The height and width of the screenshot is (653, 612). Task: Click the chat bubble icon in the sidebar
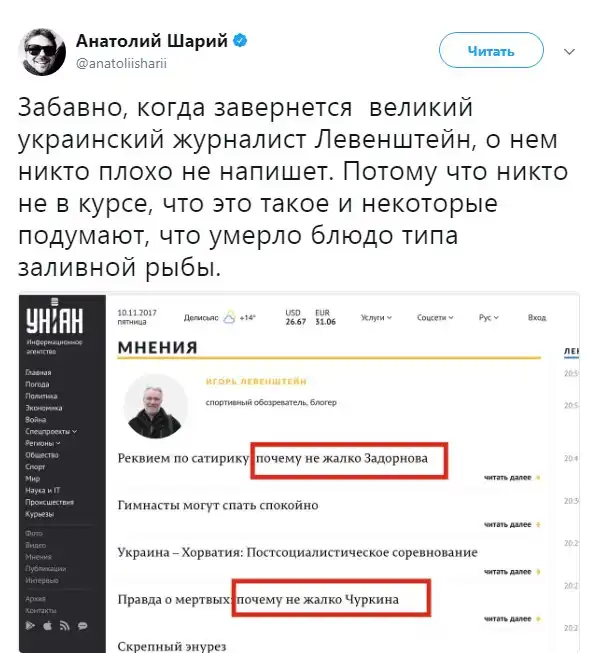[82, 626]
